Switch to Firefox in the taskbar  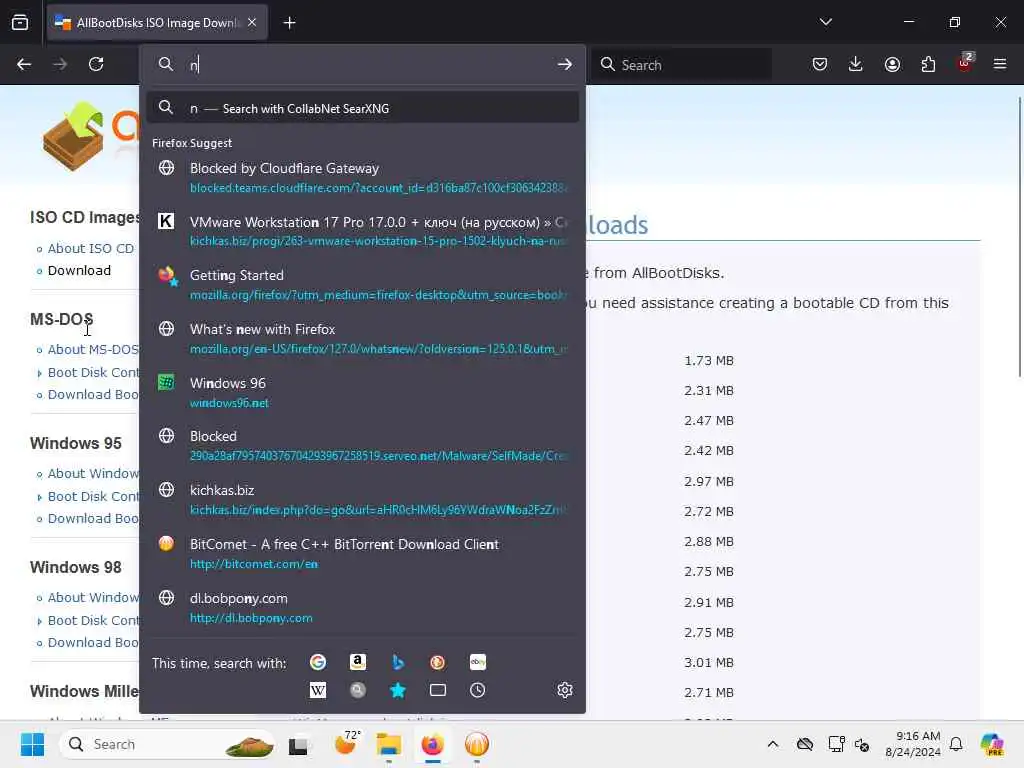coord(432,744)
